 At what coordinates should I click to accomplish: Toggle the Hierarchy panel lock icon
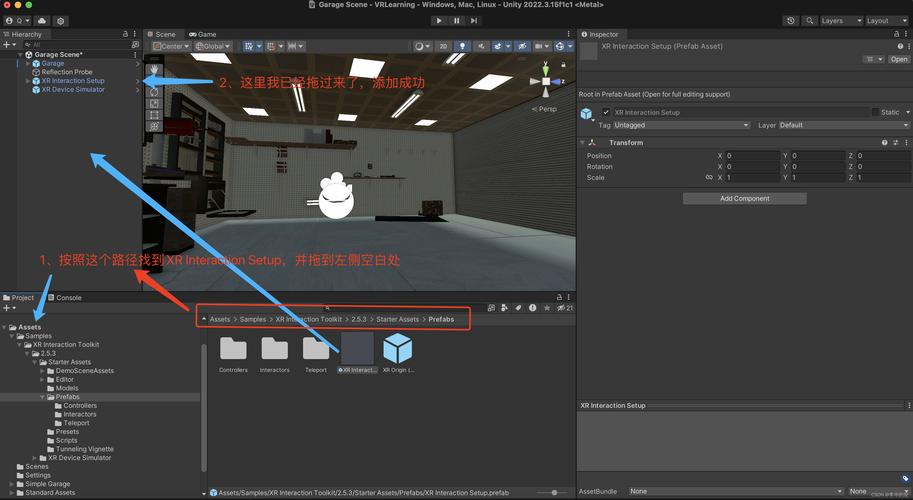(x=125, y=34)
